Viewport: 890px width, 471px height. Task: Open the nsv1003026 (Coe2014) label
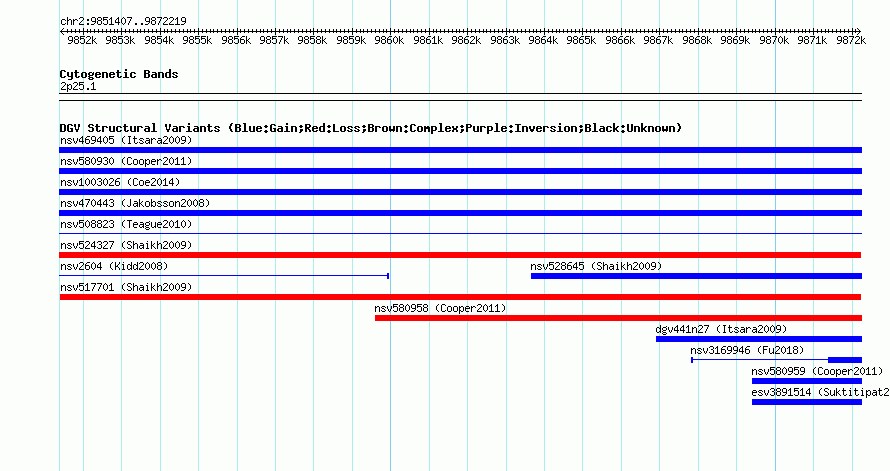pyautogui.click(x=120, y=182)
